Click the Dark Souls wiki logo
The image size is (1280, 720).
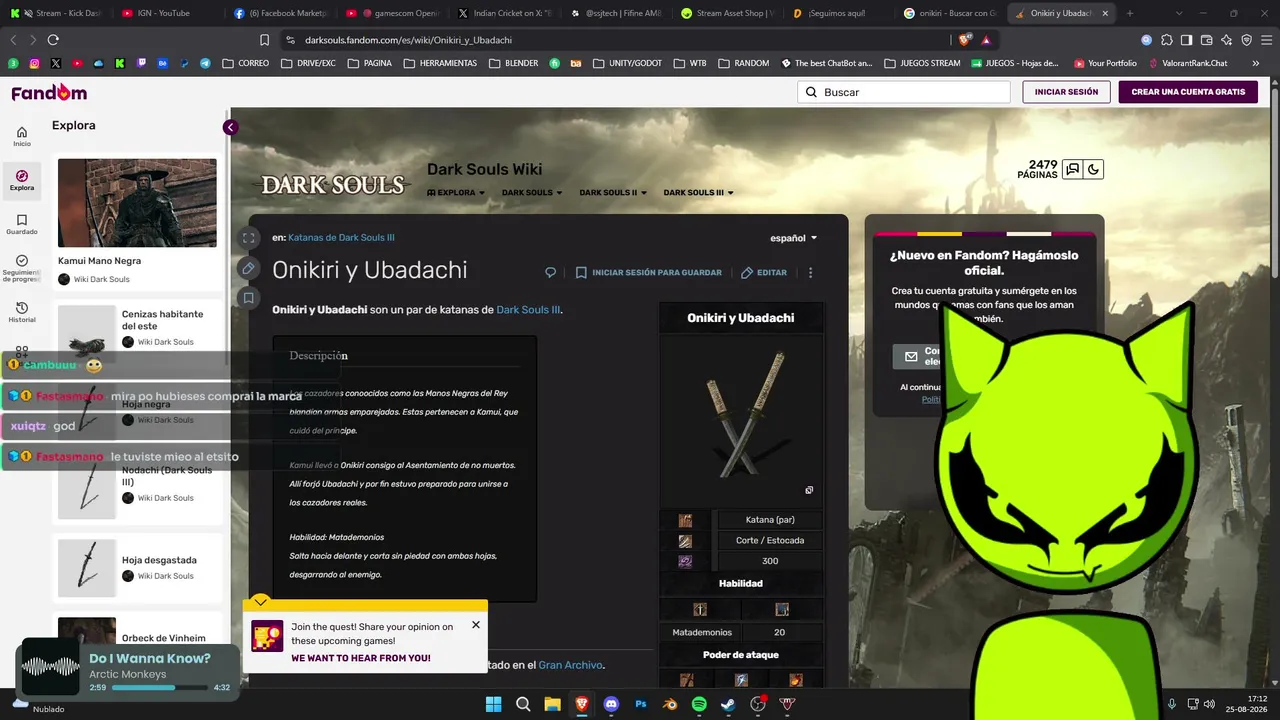(333, 185)
